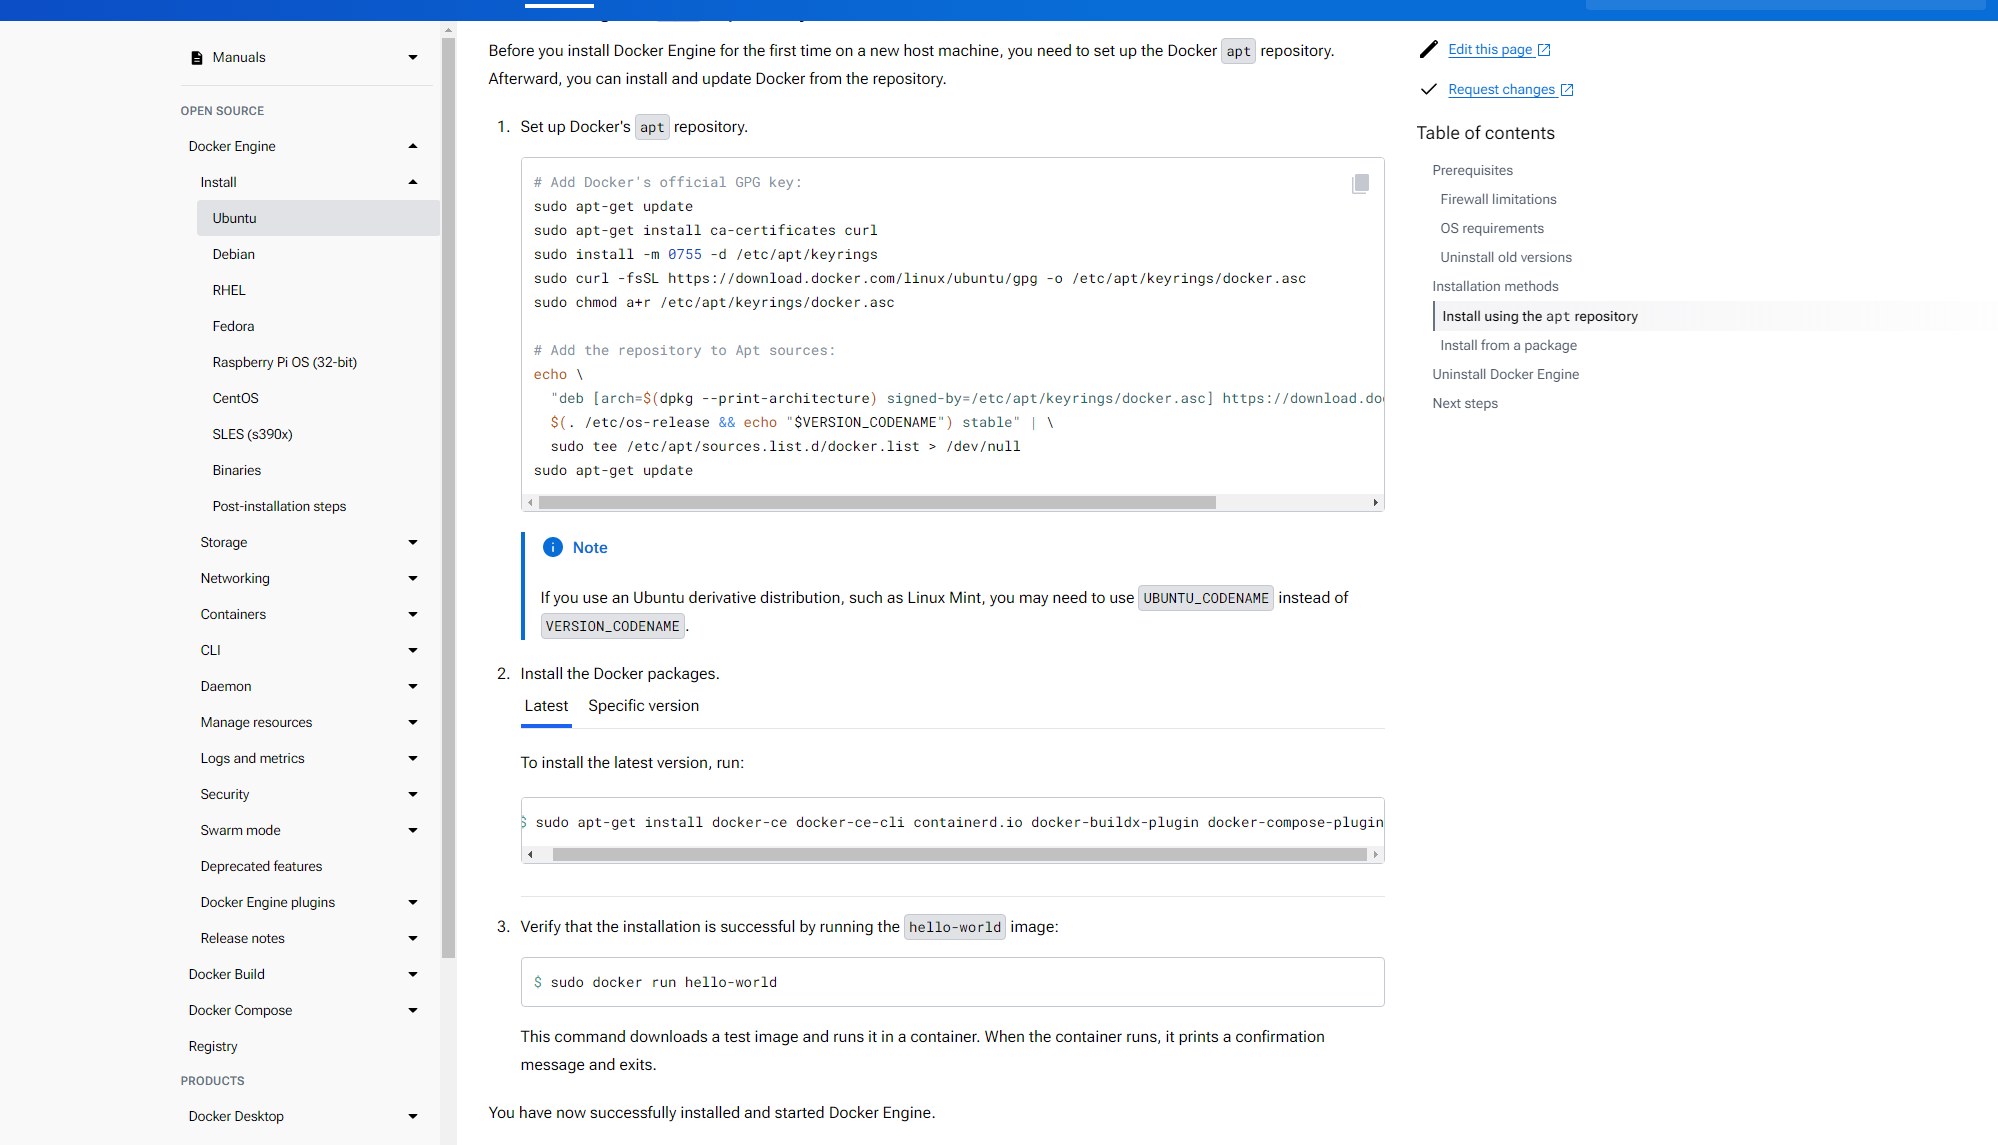Expand the Docker Build section
This screenshot has width=1998, height=1145.
413,974
